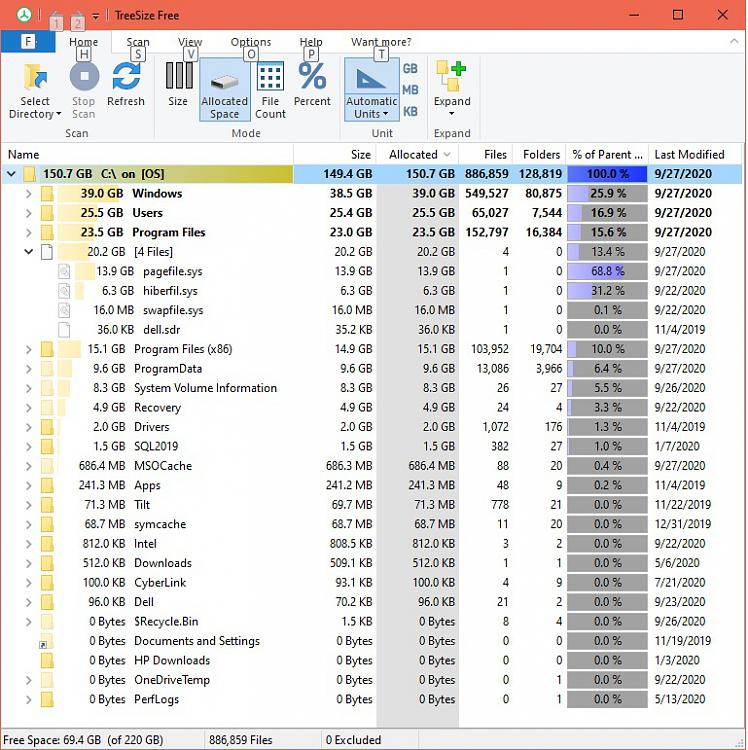This screenshot has width=748, height=750.
Task: Collapse the C:\ root drive node
Action: (x=11, y=174)
